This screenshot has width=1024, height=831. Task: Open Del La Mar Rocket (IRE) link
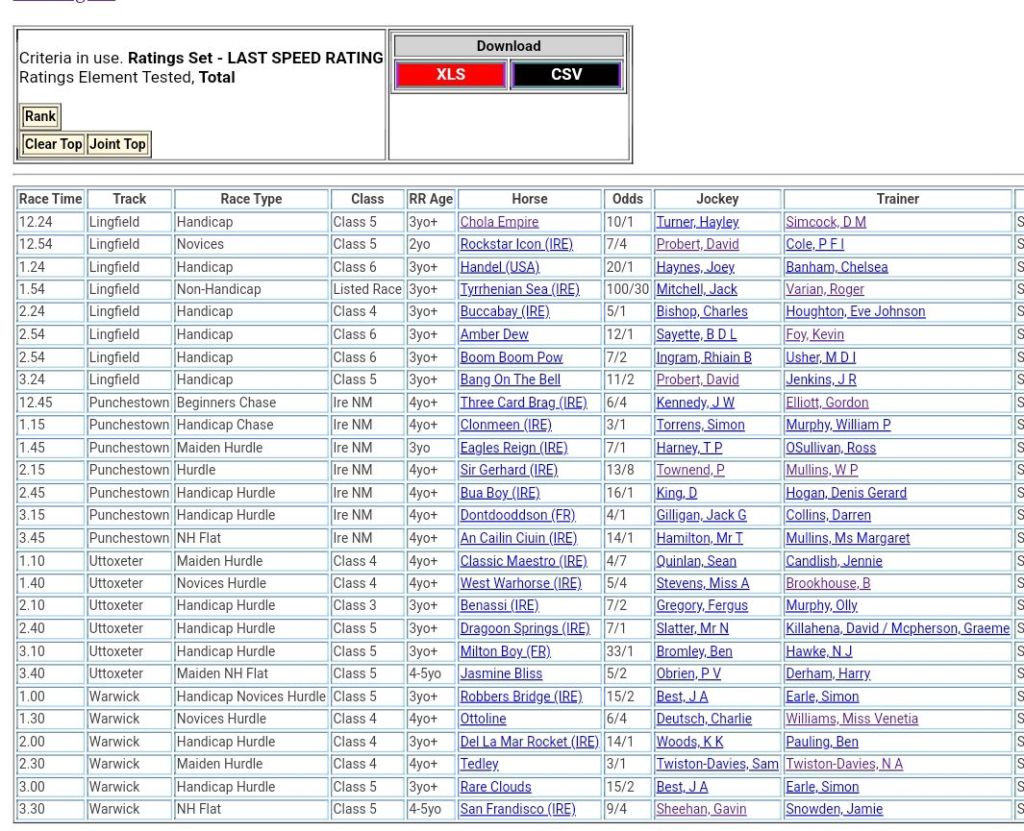[x=529, y=742]
